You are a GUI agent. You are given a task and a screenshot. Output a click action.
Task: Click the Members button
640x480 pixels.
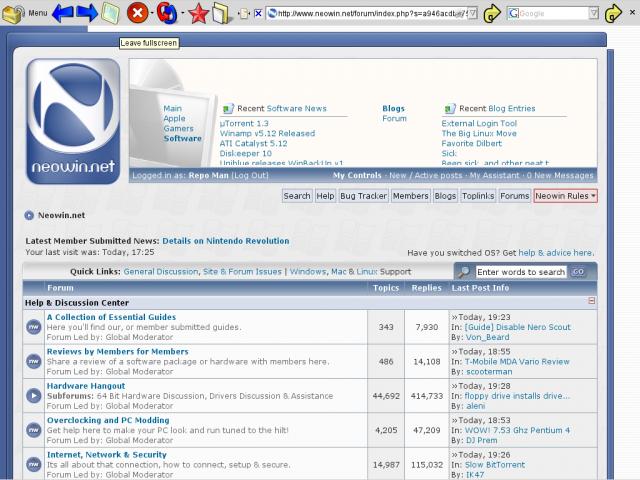410,196
